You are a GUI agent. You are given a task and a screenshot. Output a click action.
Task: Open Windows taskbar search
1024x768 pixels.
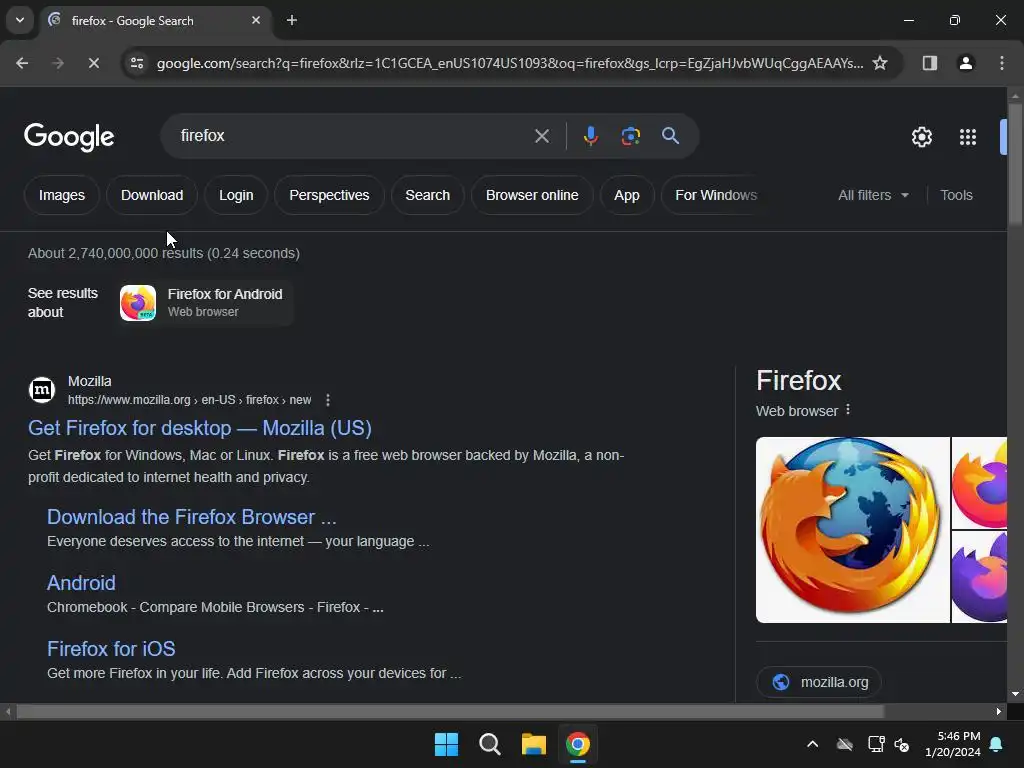point(490,744)
